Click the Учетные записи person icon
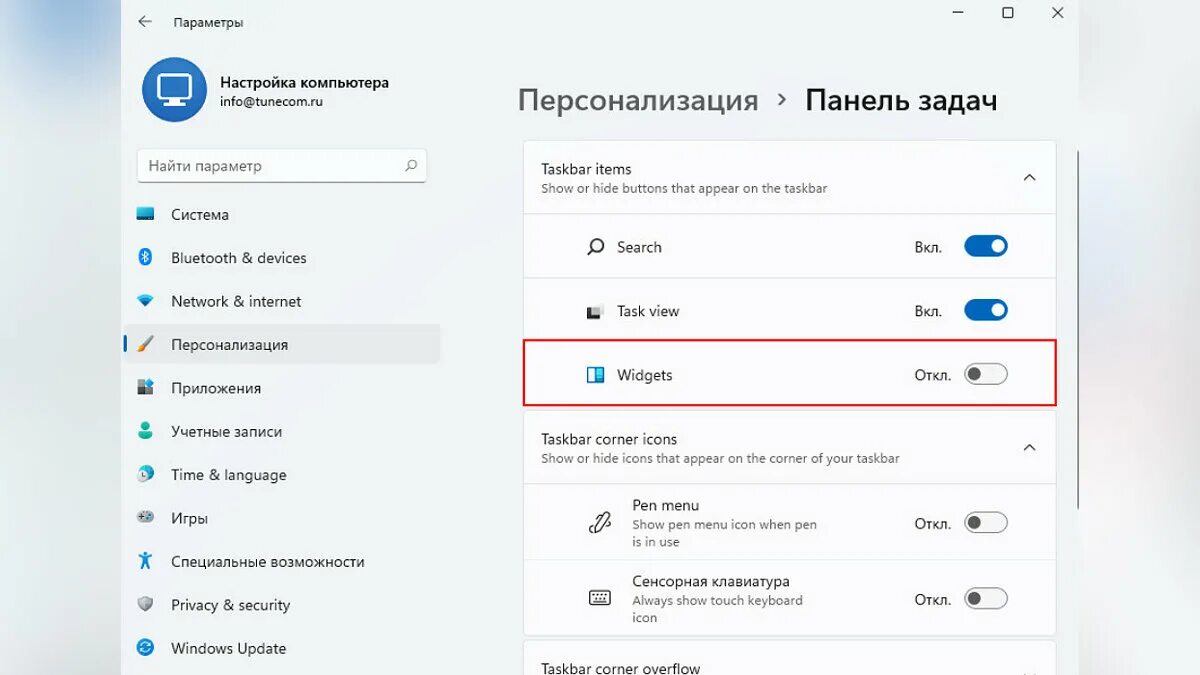 click(145, 431)
